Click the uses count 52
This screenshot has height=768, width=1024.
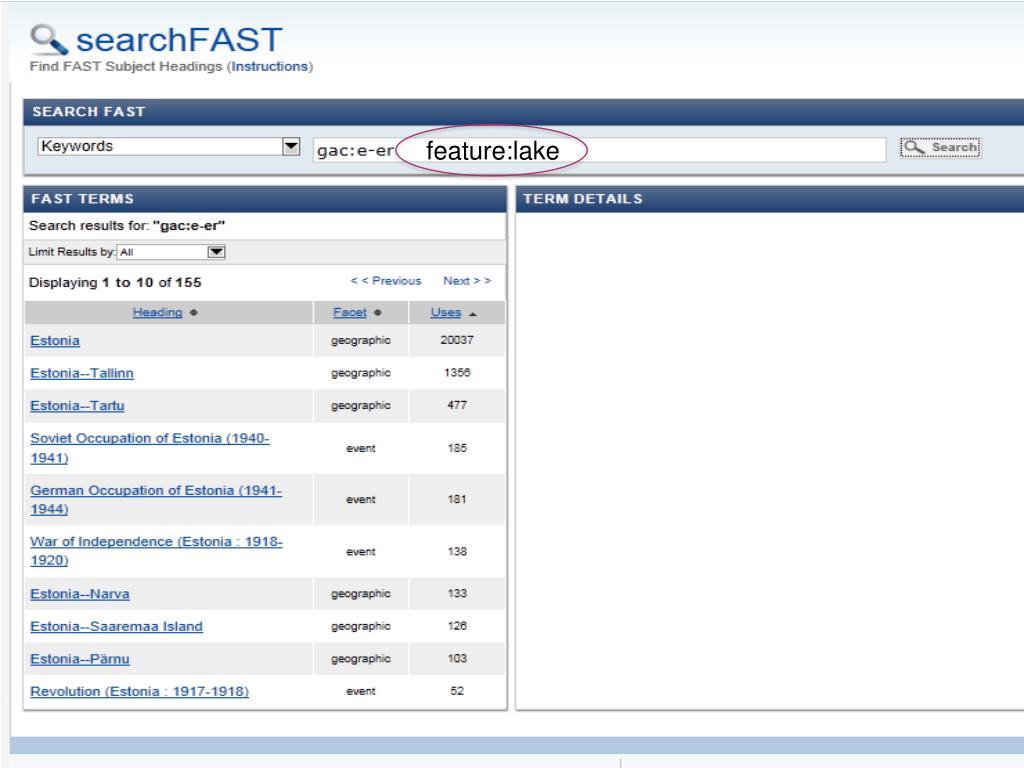coord(457,691)
